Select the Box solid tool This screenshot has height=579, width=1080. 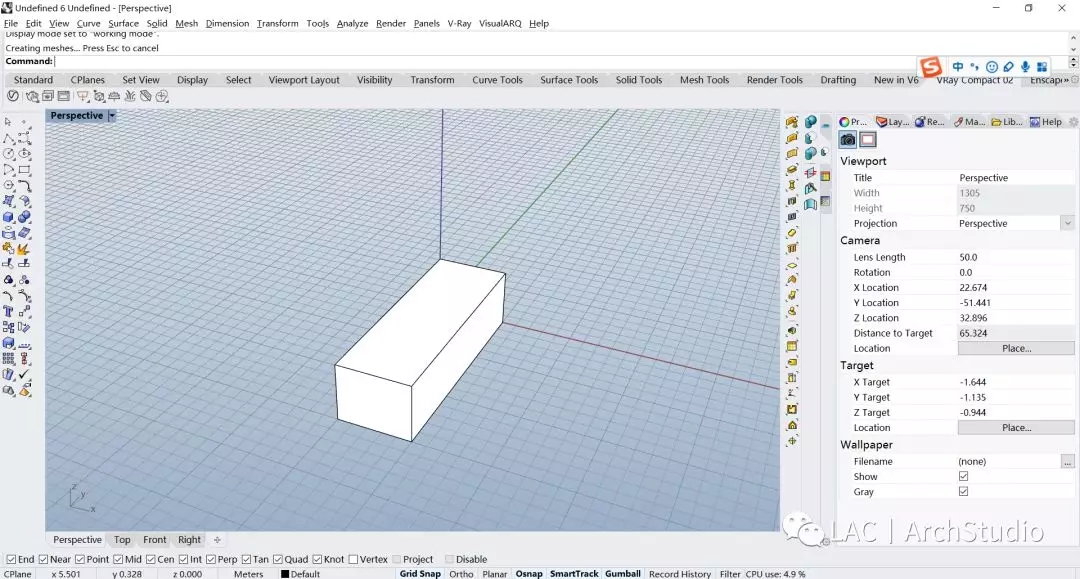(8, 217)
